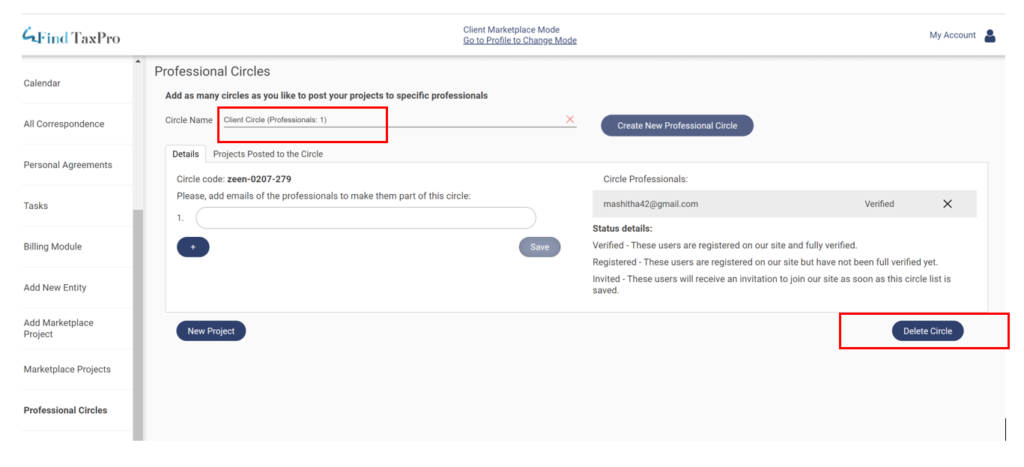The height and width of the screenshot is (467, 1024).
Task: Open Calendar from the sidebar
Action: click(x=42, y=83)
